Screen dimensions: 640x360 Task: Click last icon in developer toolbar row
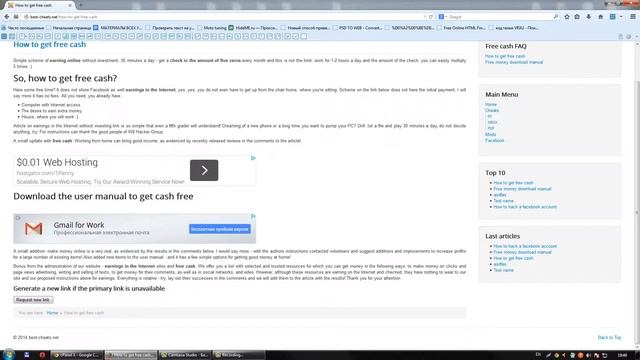point(304,36)
